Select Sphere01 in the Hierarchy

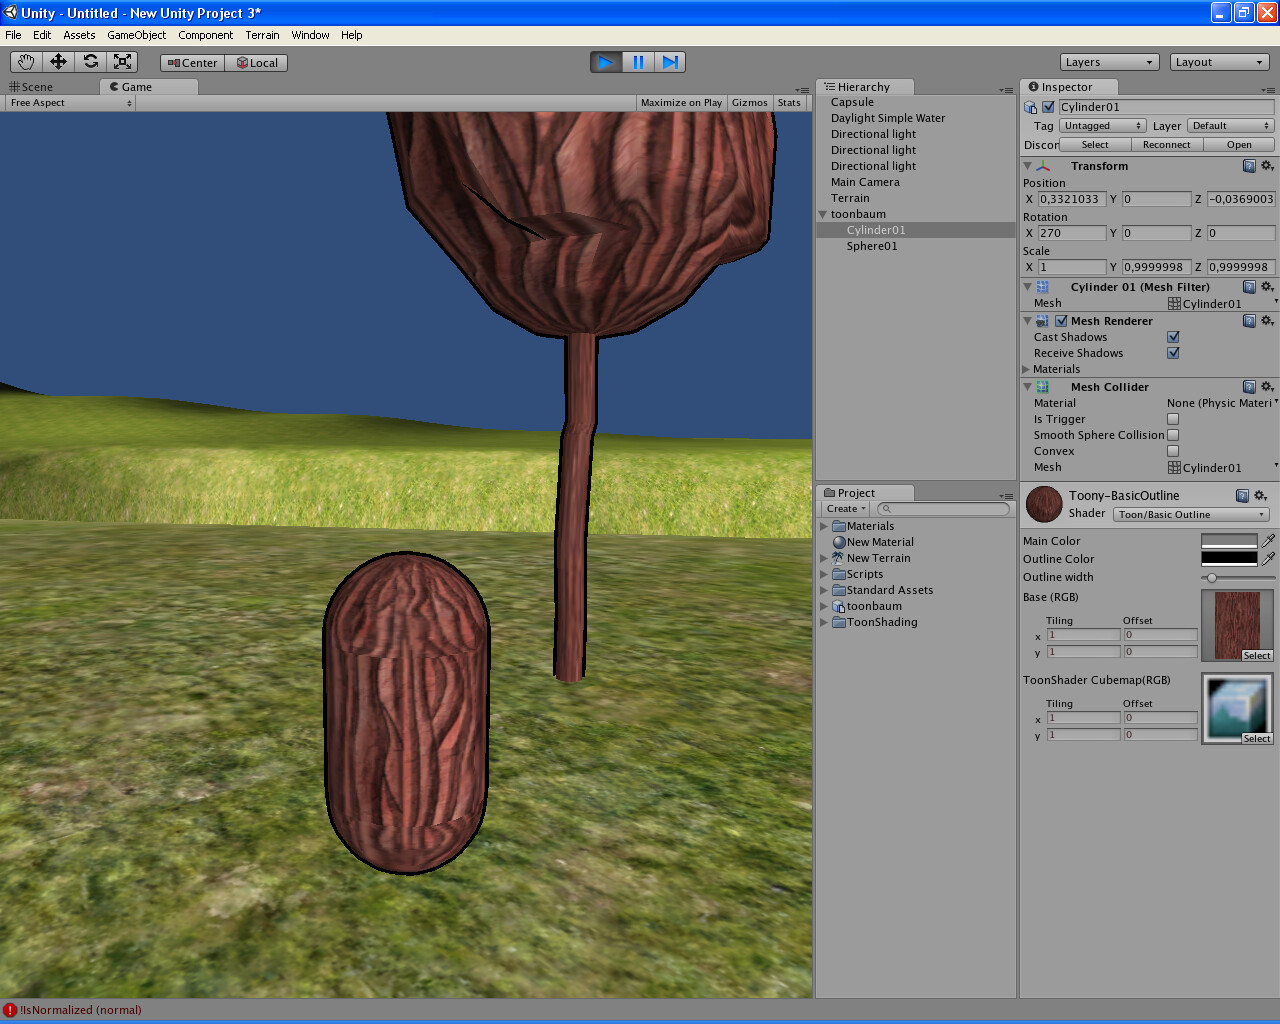pyautogui.click(x=872, y=246)
